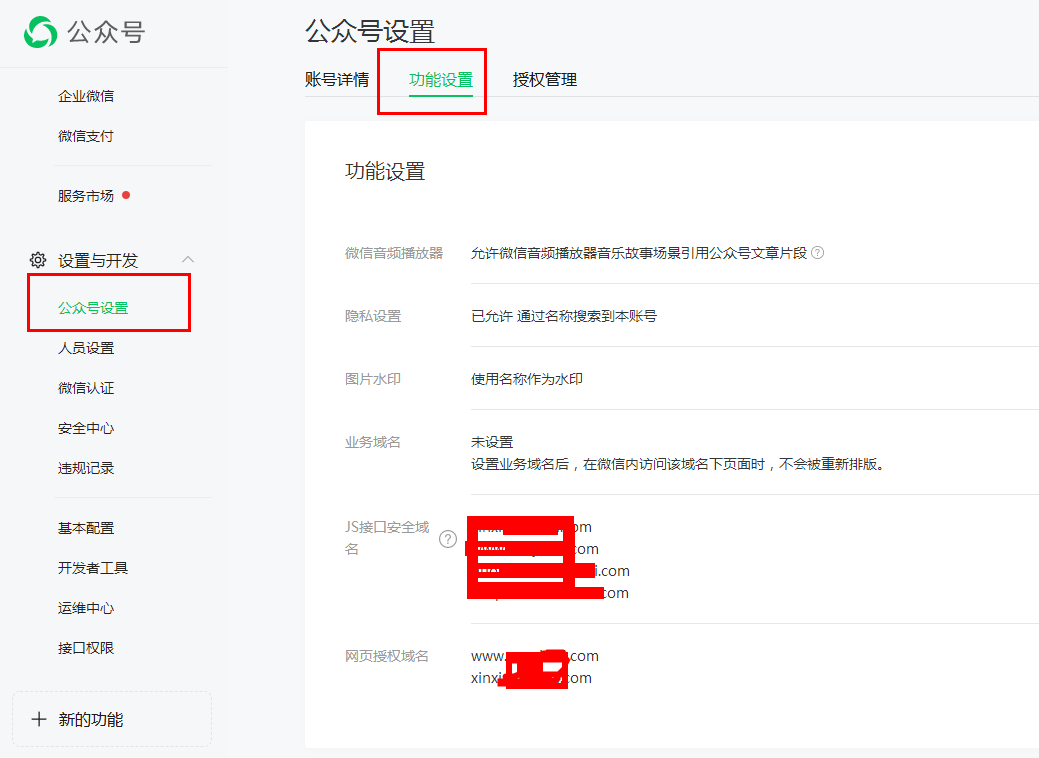Screen dimensions: 1039x758
Task: Click the question mark beside JS接口安全域名
Action: coord(448,539)
